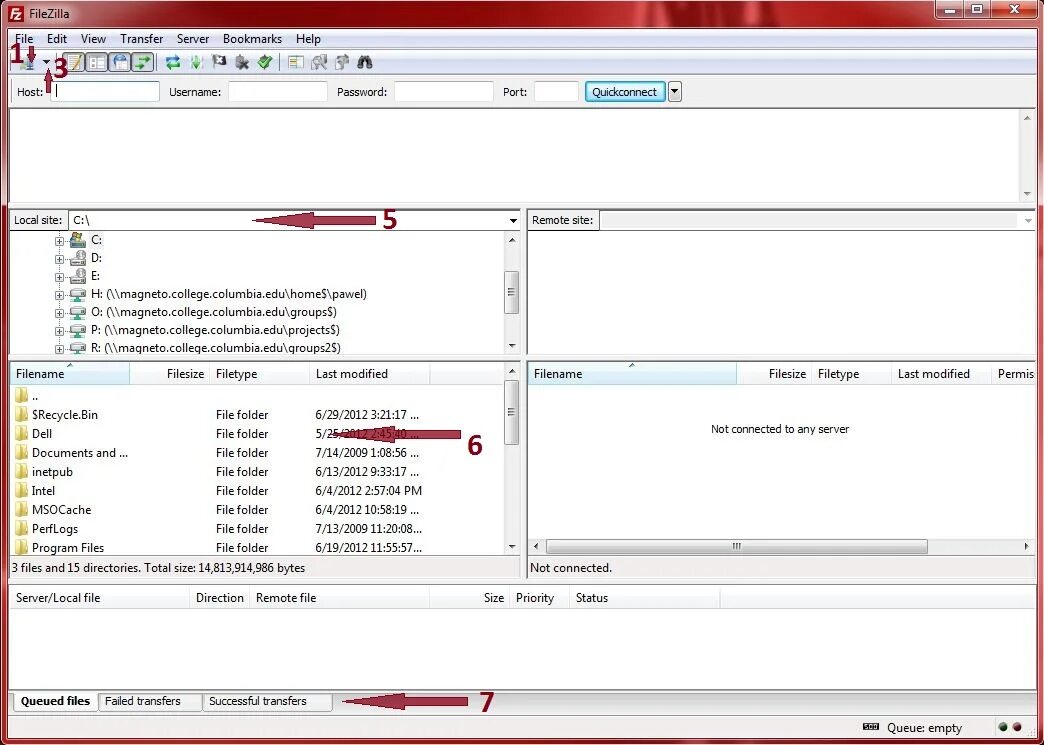The image size is (1044, 745).
Task: Open the Edit menu
Action: (x=57, y=39)
